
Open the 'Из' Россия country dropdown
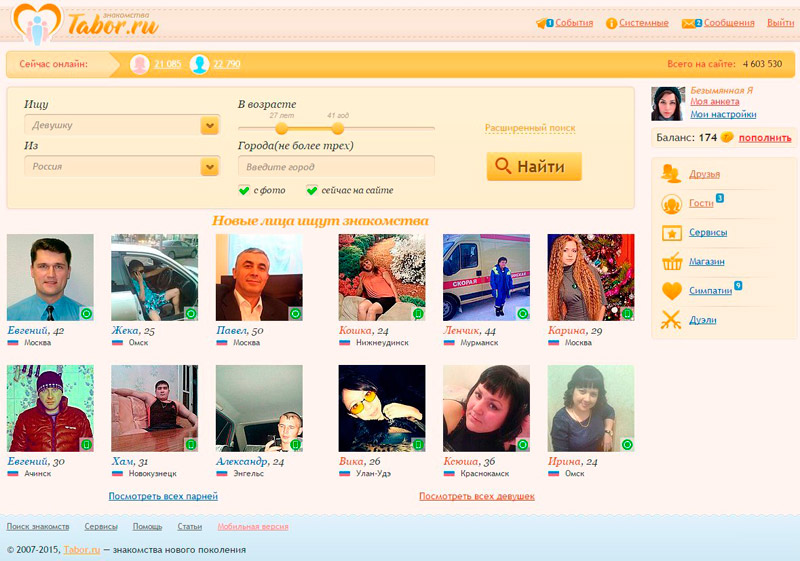point(122,166)
